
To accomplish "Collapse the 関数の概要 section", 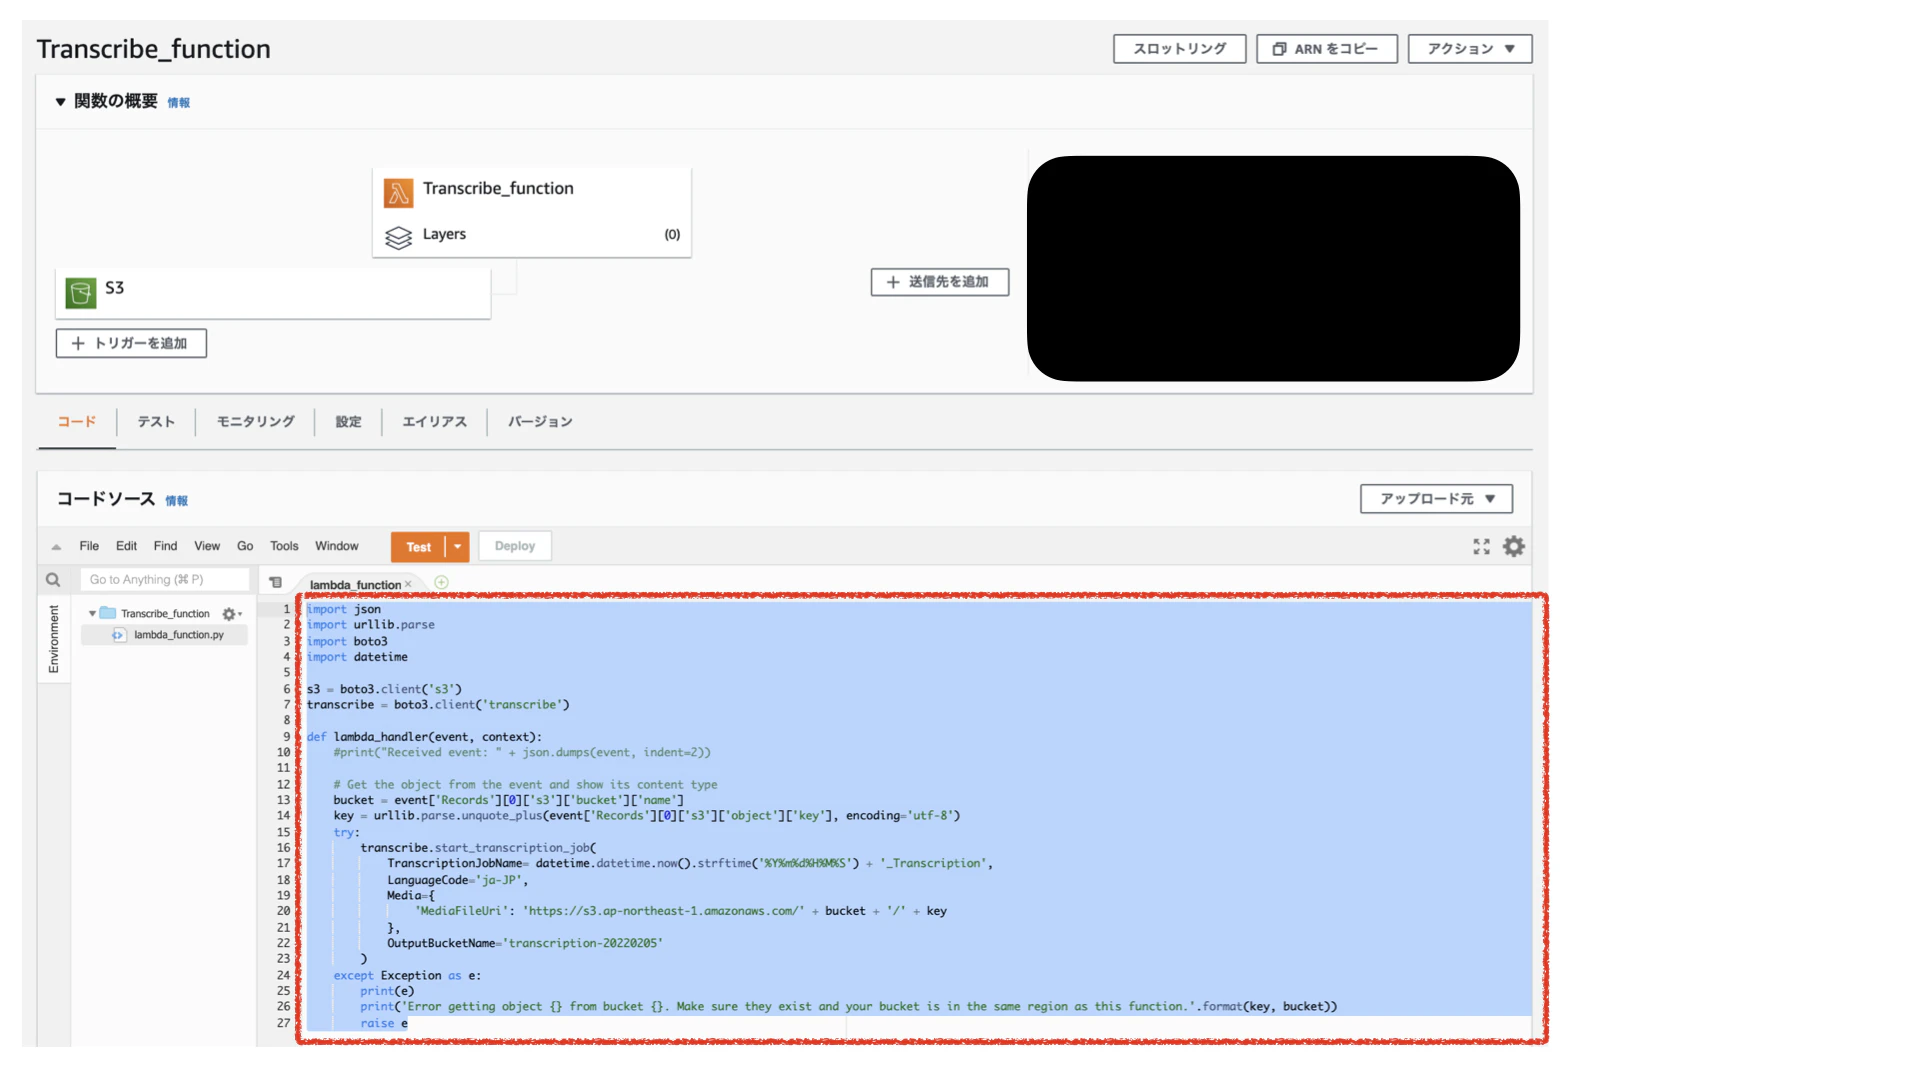I will (60, 102).
